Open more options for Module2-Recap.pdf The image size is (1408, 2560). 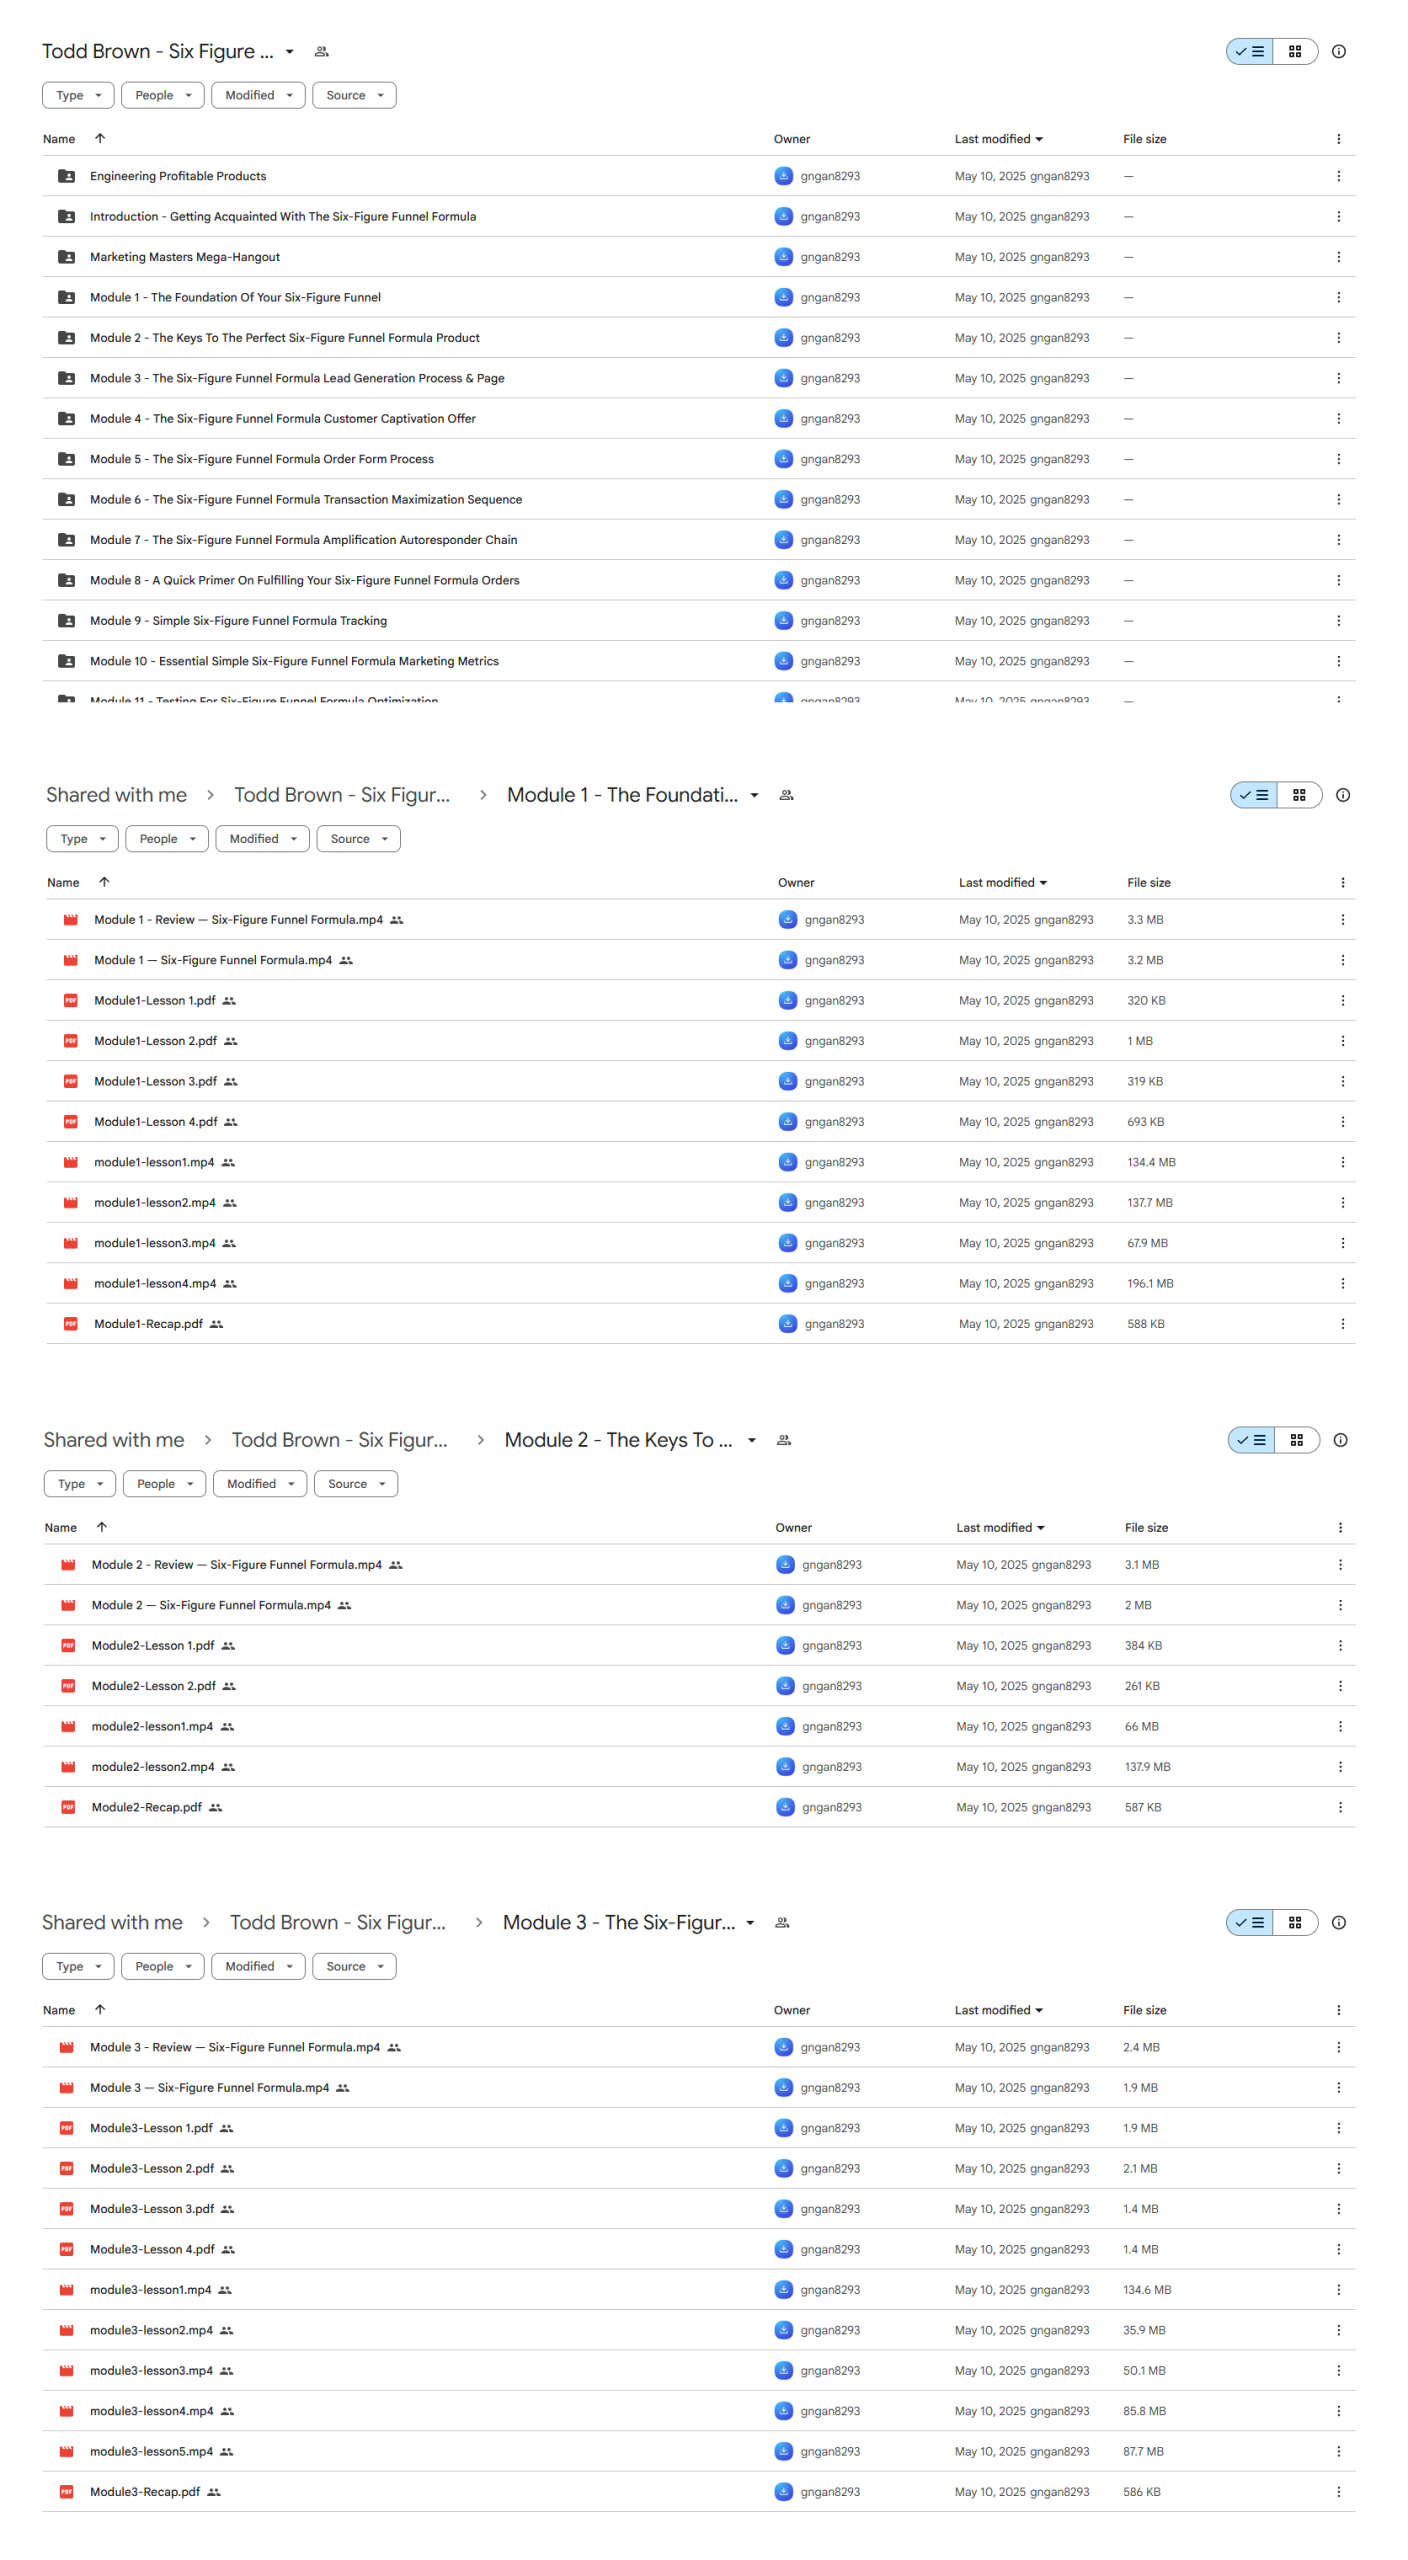(1340, 1807)
